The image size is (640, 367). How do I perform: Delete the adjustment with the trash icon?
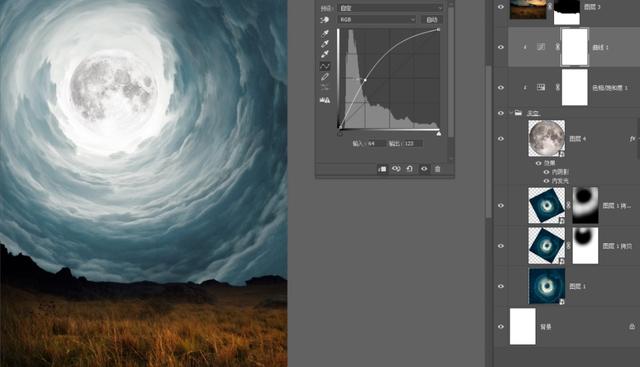click(437, 169)
